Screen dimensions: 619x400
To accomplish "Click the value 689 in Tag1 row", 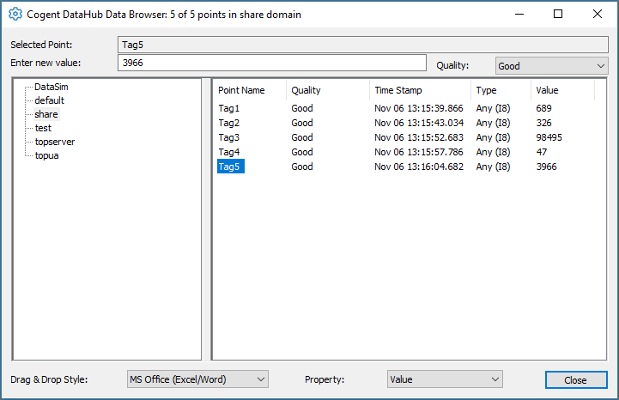I will click(544, 108).
